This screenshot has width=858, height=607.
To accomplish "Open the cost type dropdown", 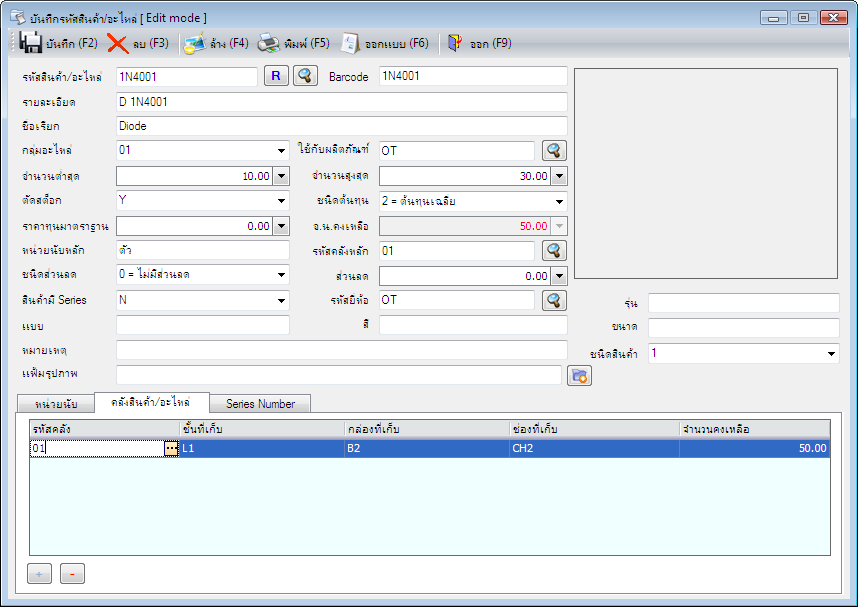I will click(x=559, y=201).
